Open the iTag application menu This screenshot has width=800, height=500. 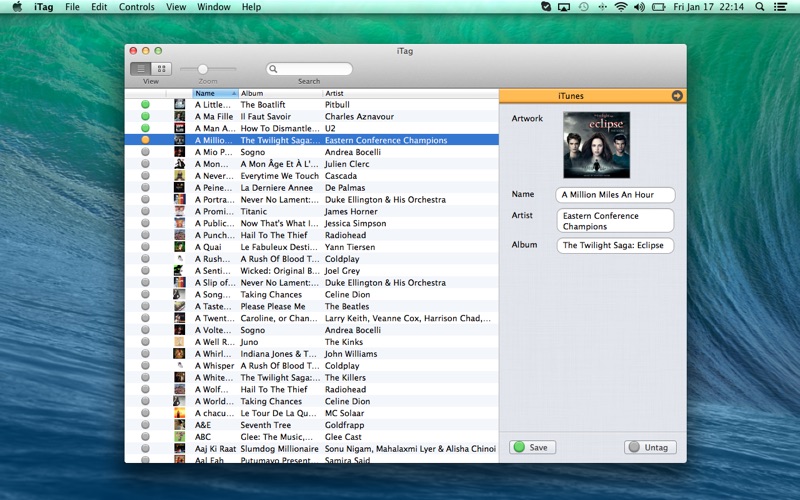coord(43,7)
